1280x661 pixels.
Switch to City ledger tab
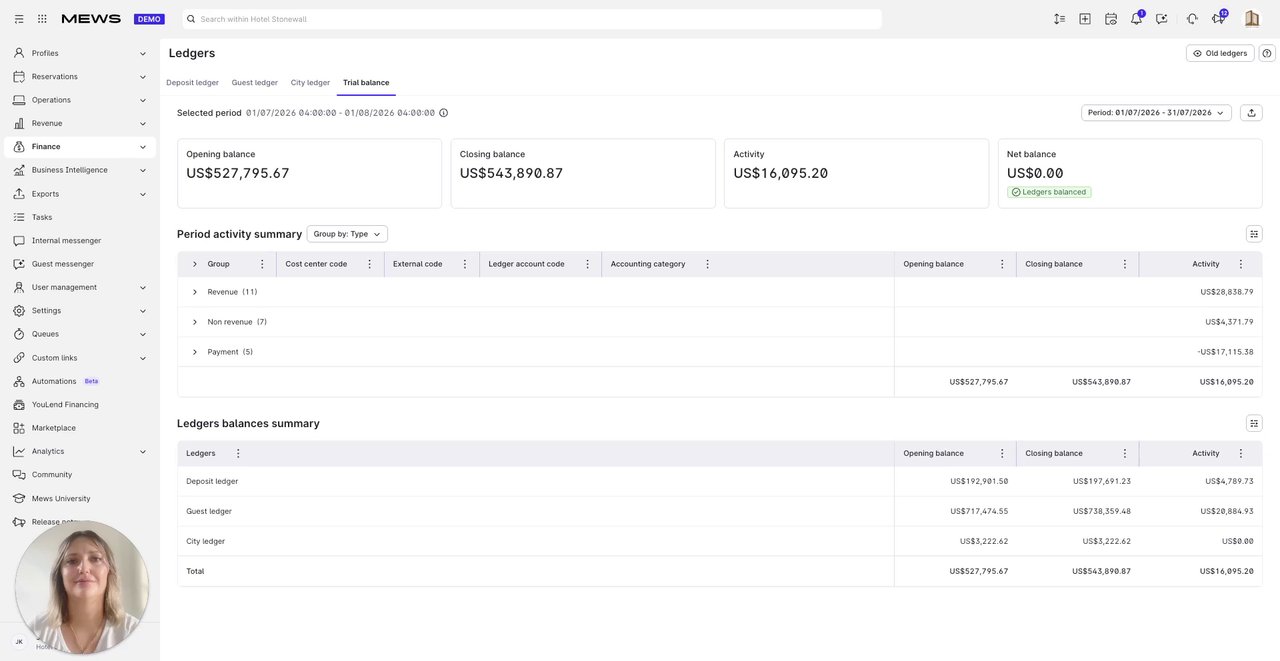click(x=310, y=83)
